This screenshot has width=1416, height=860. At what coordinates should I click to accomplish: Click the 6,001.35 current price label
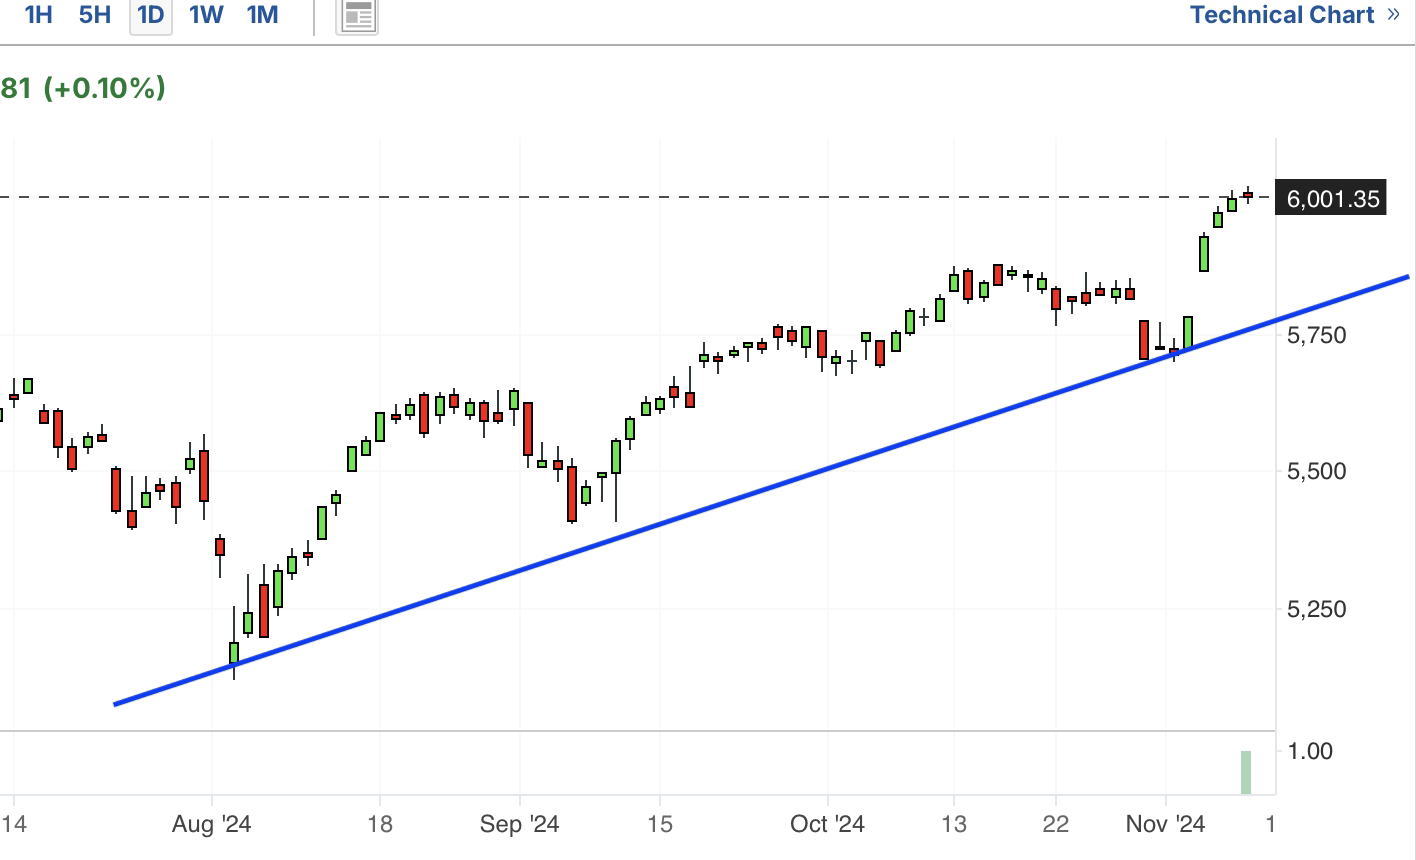[x=1332, y=199]
